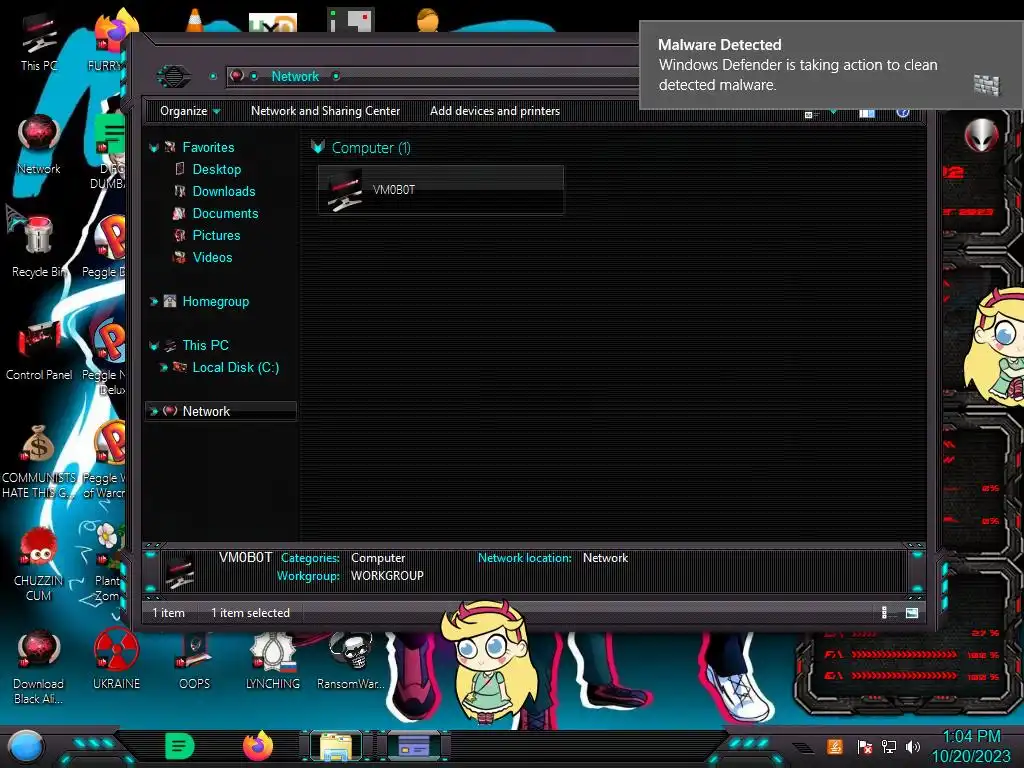
Task: Switch to details view in status bar
Action: [884, 613]
